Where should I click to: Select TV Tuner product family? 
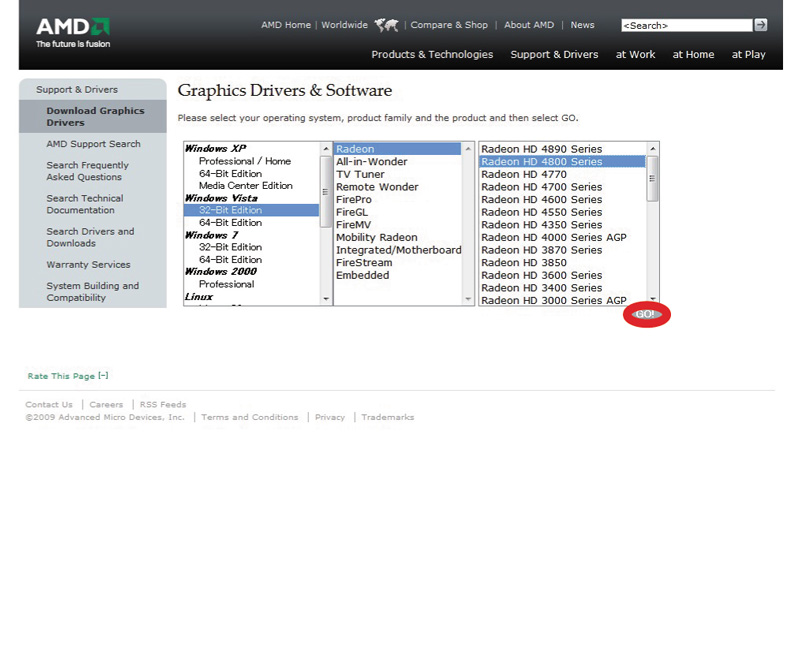[x=360, y=175]
